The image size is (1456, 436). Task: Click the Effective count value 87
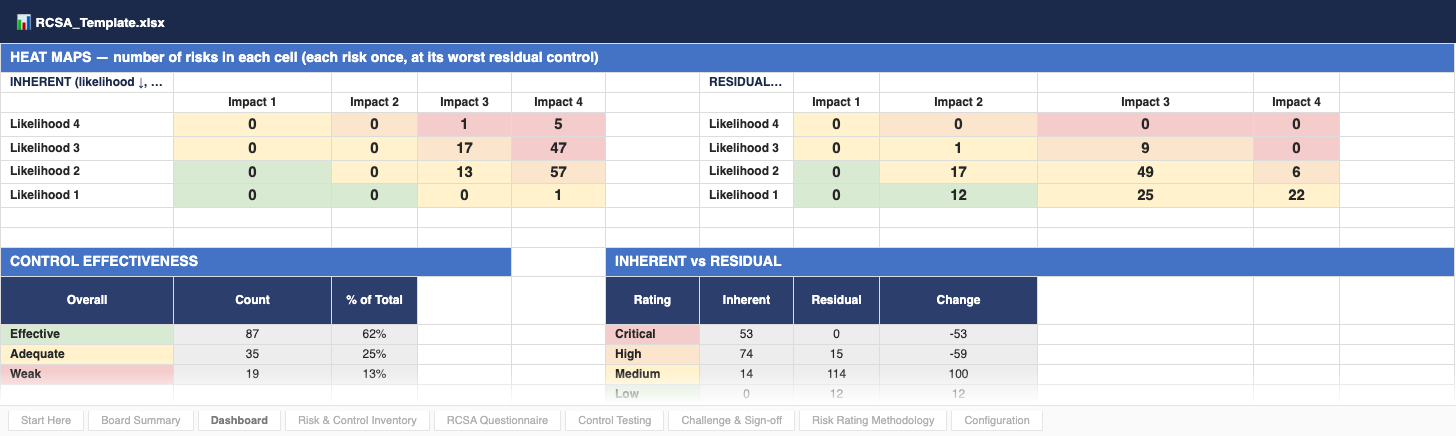tap(252, 334)
